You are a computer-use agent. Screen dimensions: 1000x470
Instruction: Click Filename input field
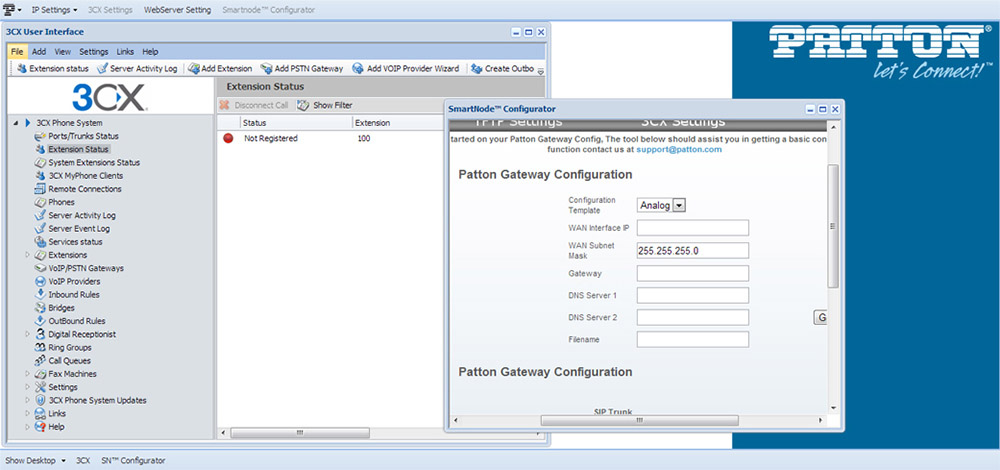[x=693, y=339]
